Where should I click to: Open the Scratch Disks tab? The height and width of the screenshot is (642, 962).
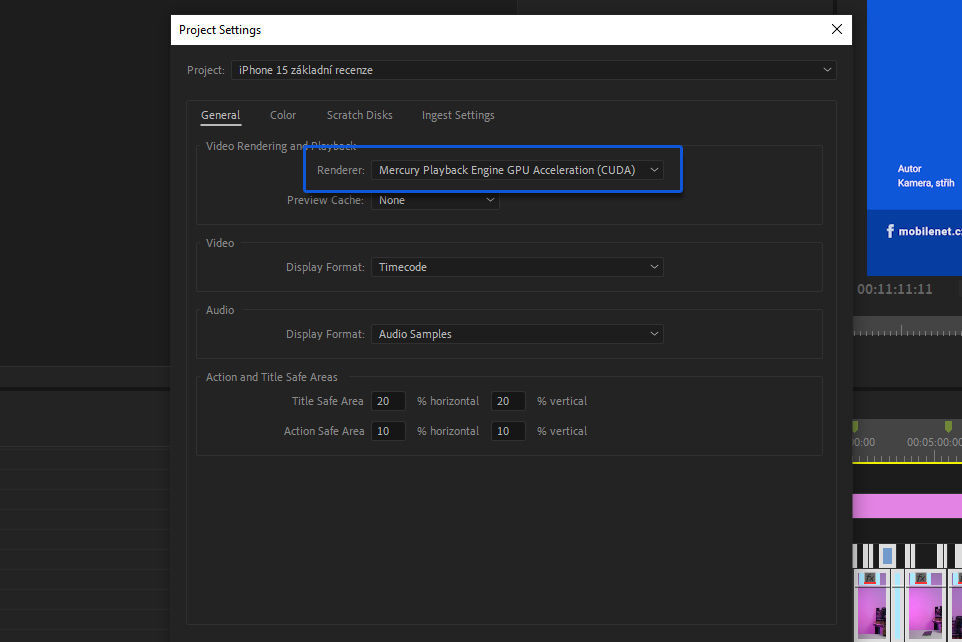point(359,115)
